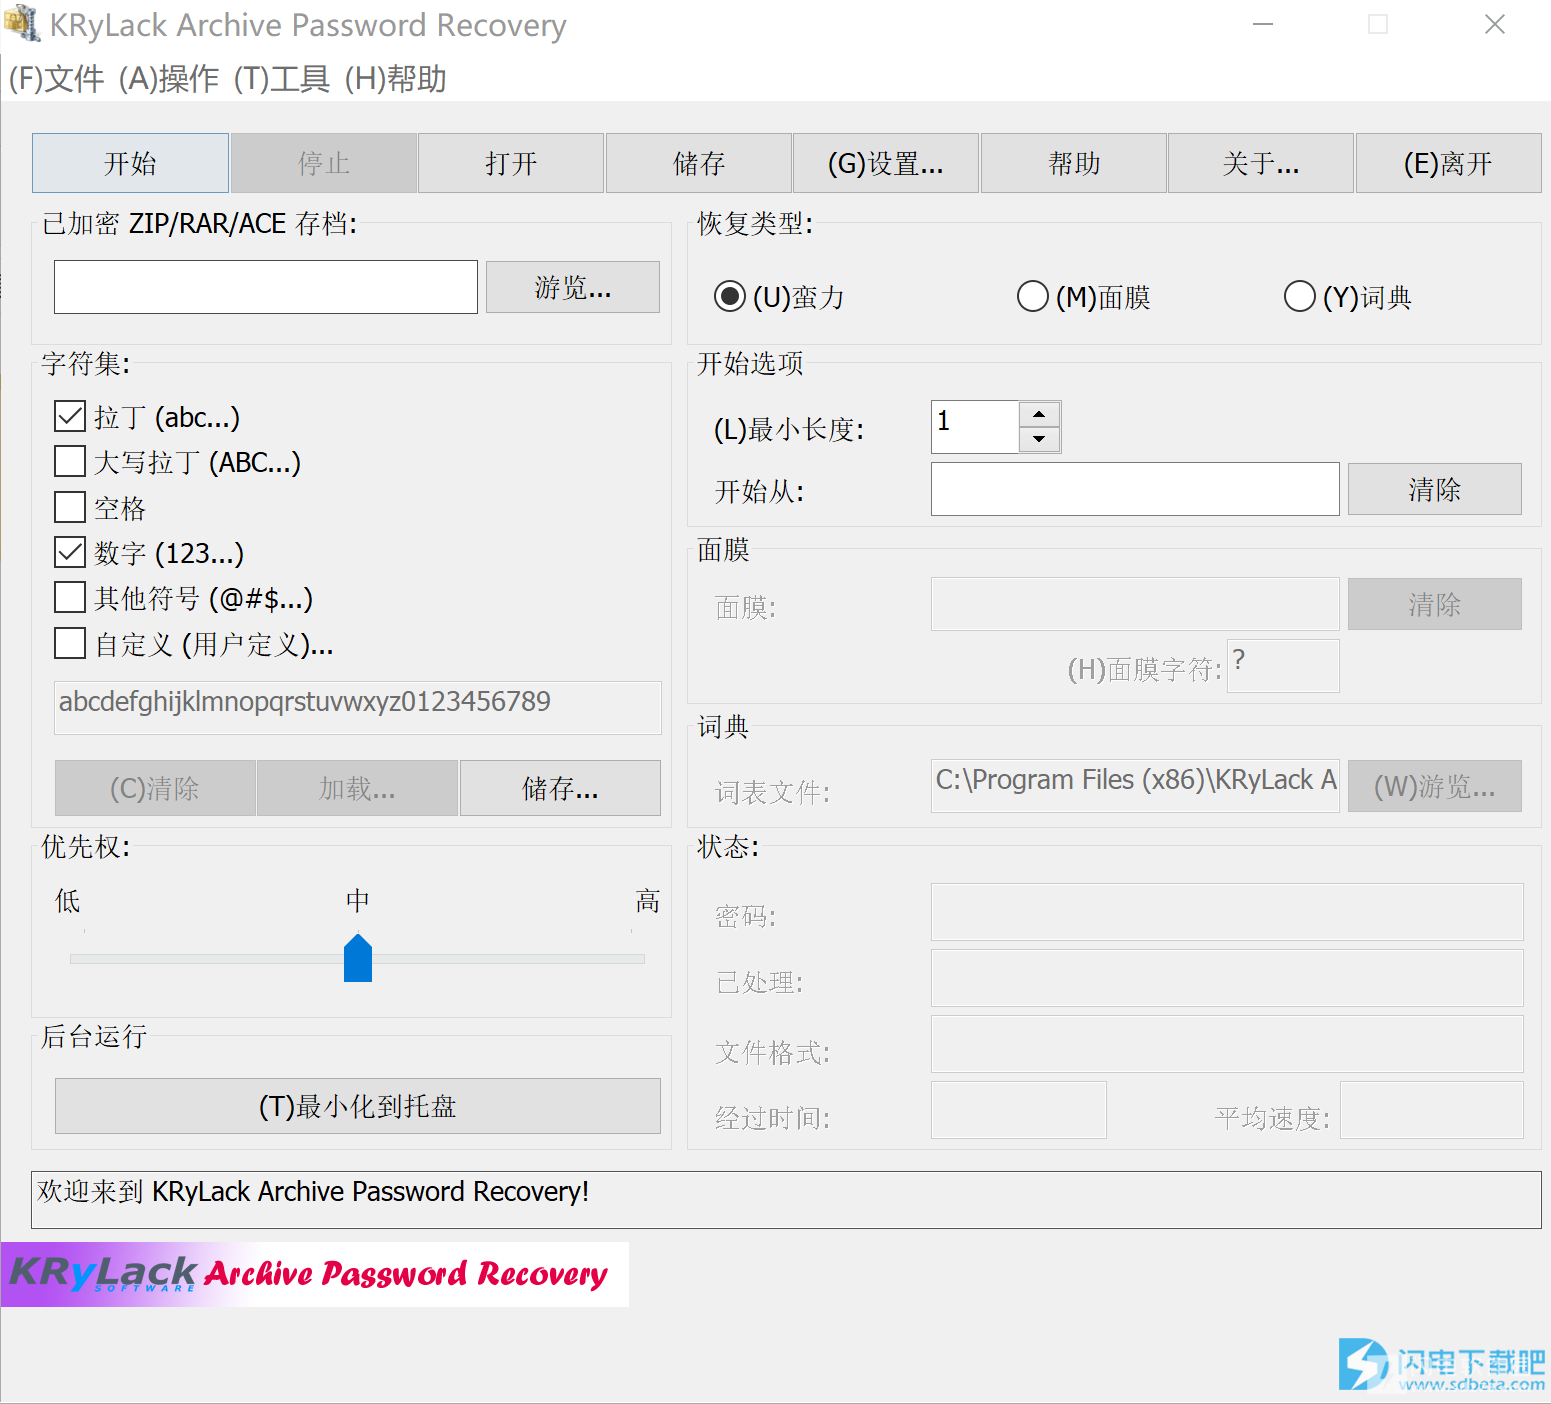Open the (F)文件 menu

pos(56,79)
